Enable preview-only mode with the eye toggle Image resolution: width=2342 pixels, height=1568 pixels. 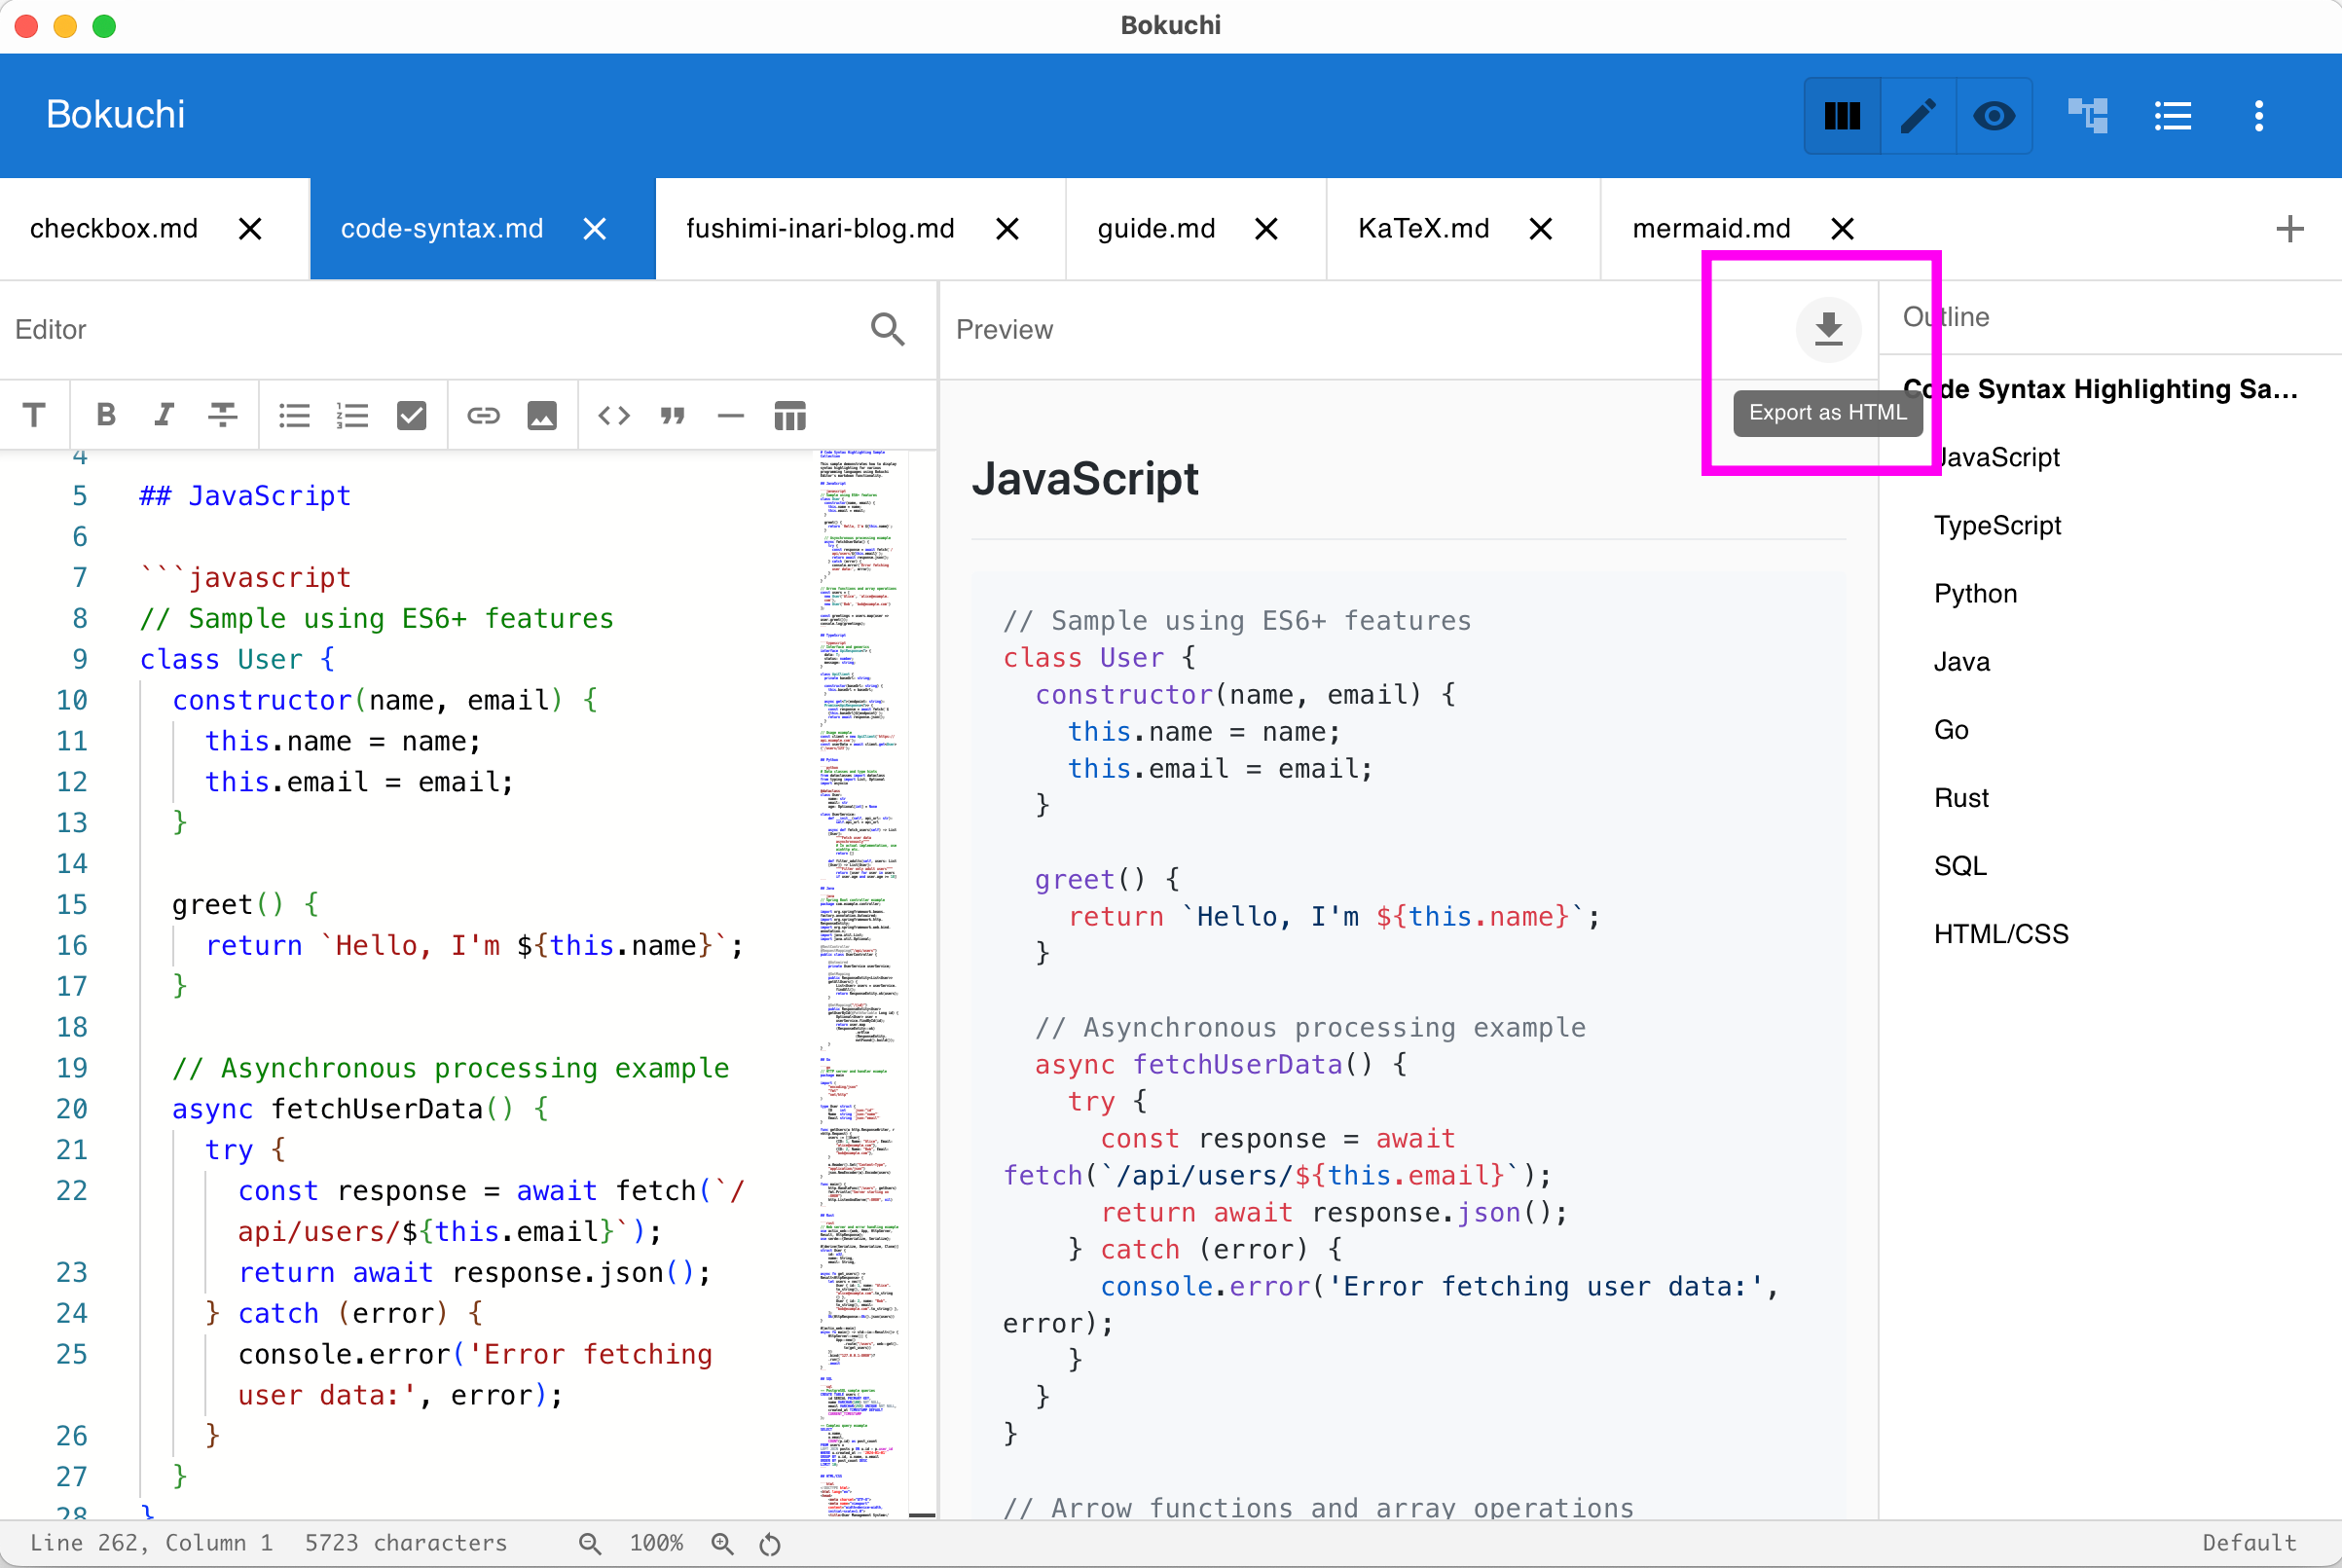[1994, 116]
